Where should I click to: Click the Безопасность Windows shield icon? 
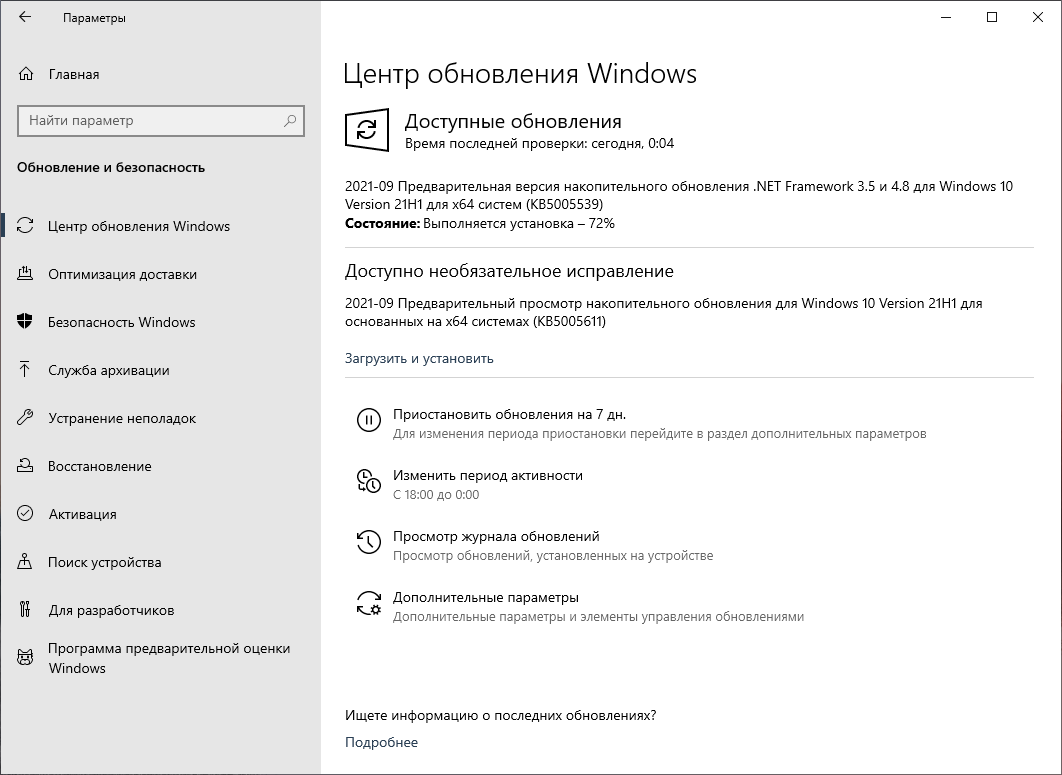(26, 322)
